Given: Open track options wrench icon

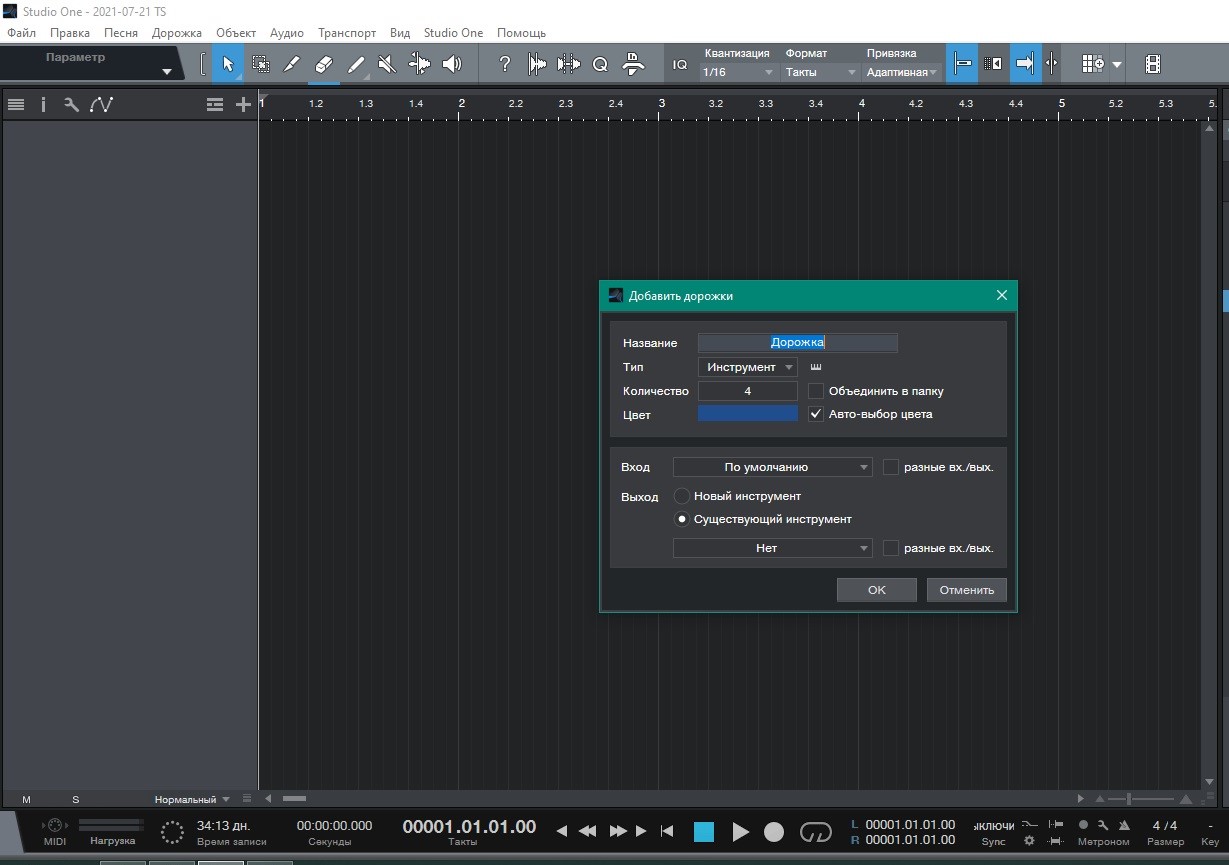Looking at the screenshot, I should click(71, 104).
